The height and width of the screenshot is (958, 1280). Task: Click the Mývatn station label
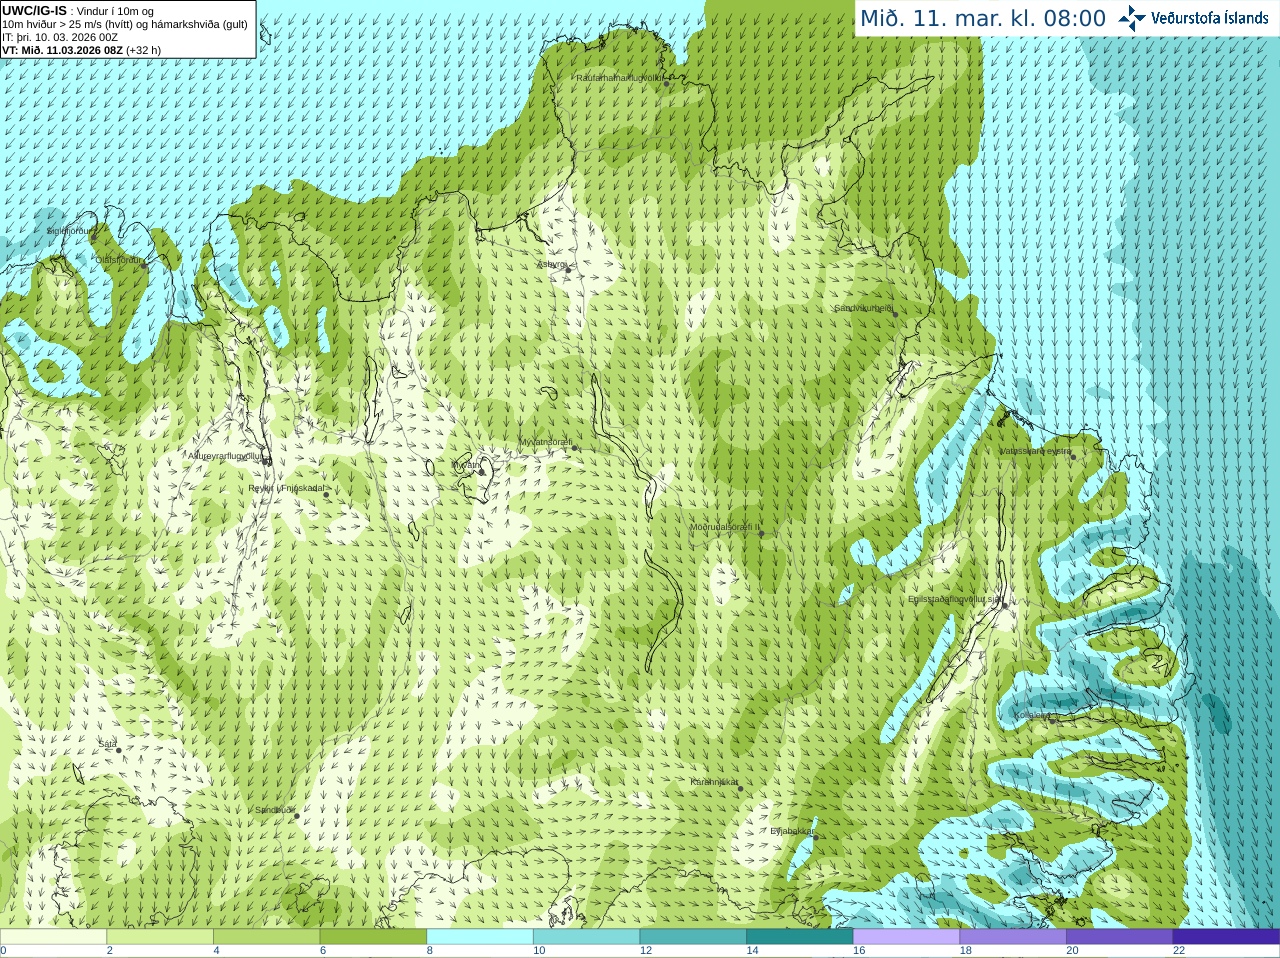465,465
